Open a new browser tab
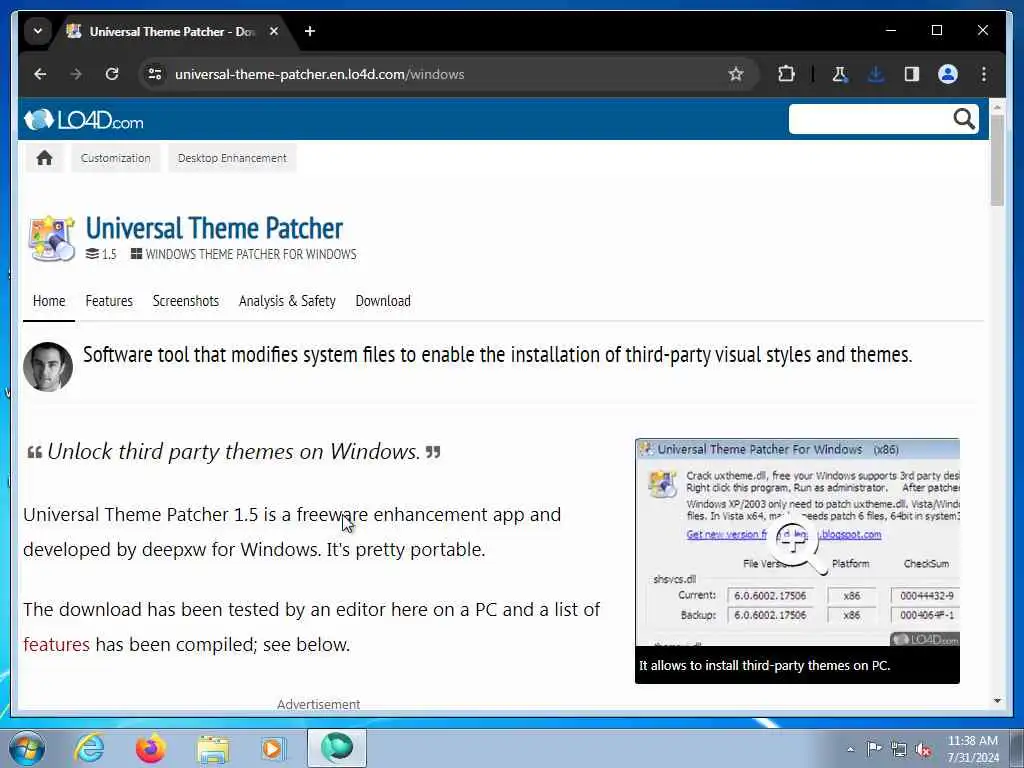Viewport: 1024px width, 768px height. (310, 31)
